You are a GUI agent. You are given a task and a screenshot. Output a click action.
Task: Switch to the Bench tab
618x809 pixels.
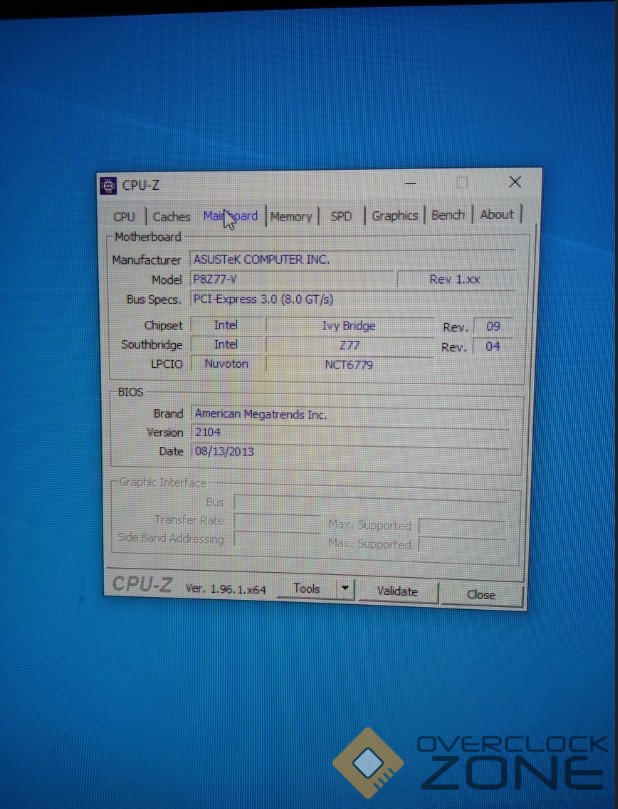448,215
